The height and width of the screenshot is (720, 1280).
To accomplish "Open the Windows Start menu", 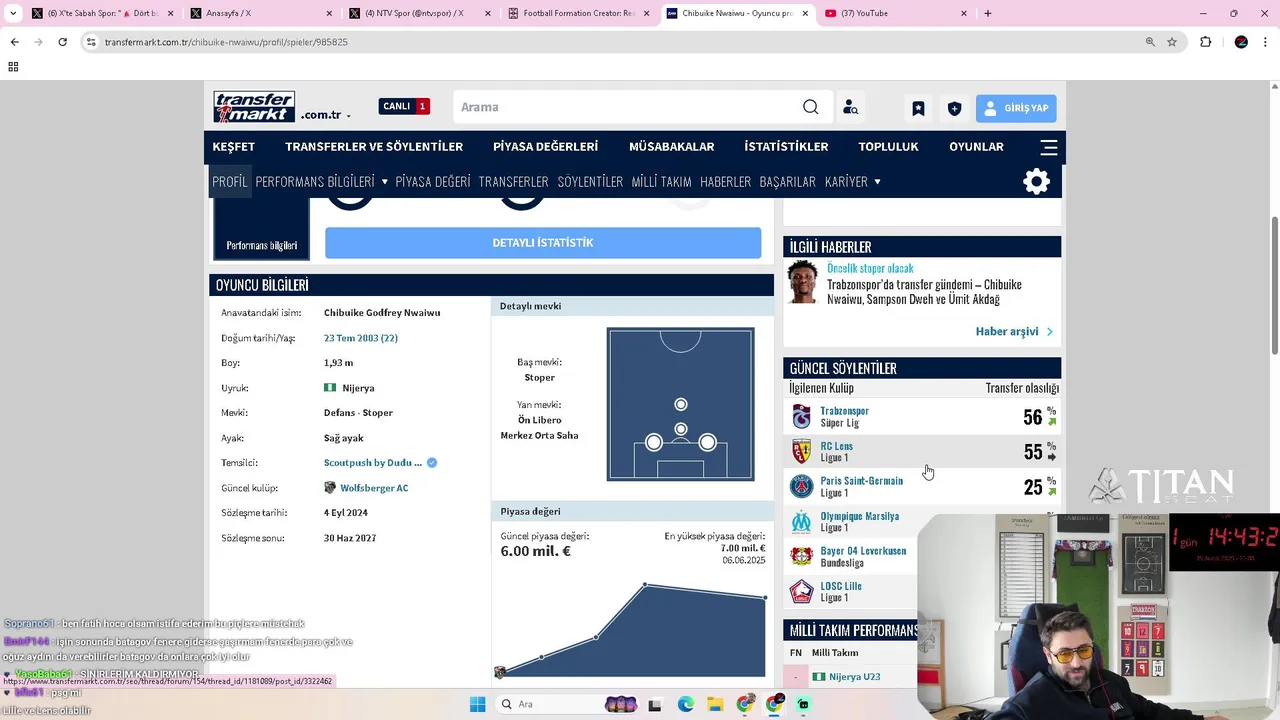I will pos(478,704).
